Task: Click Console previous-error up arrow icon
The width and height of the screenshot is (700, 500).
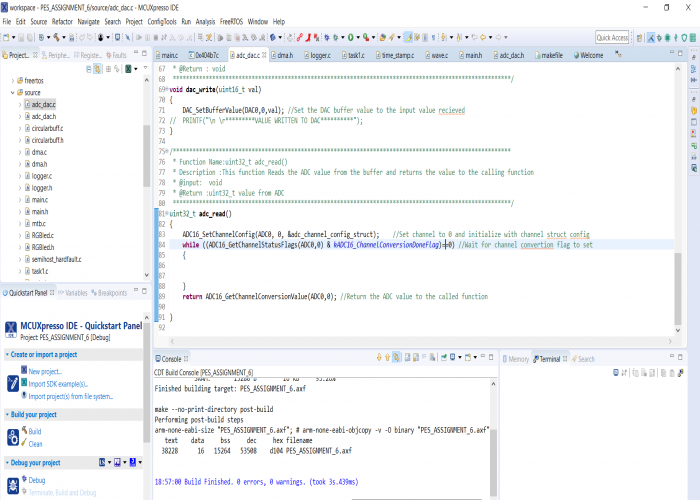Action: 387,358
